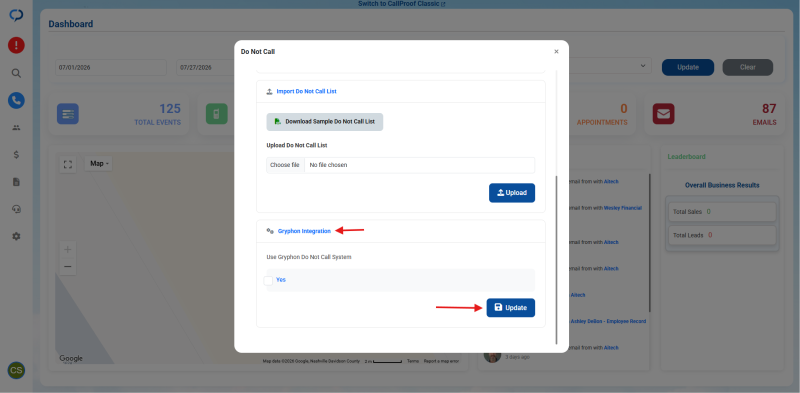Click the map Terms link
800x393 pixels.
tap(413, 361)
